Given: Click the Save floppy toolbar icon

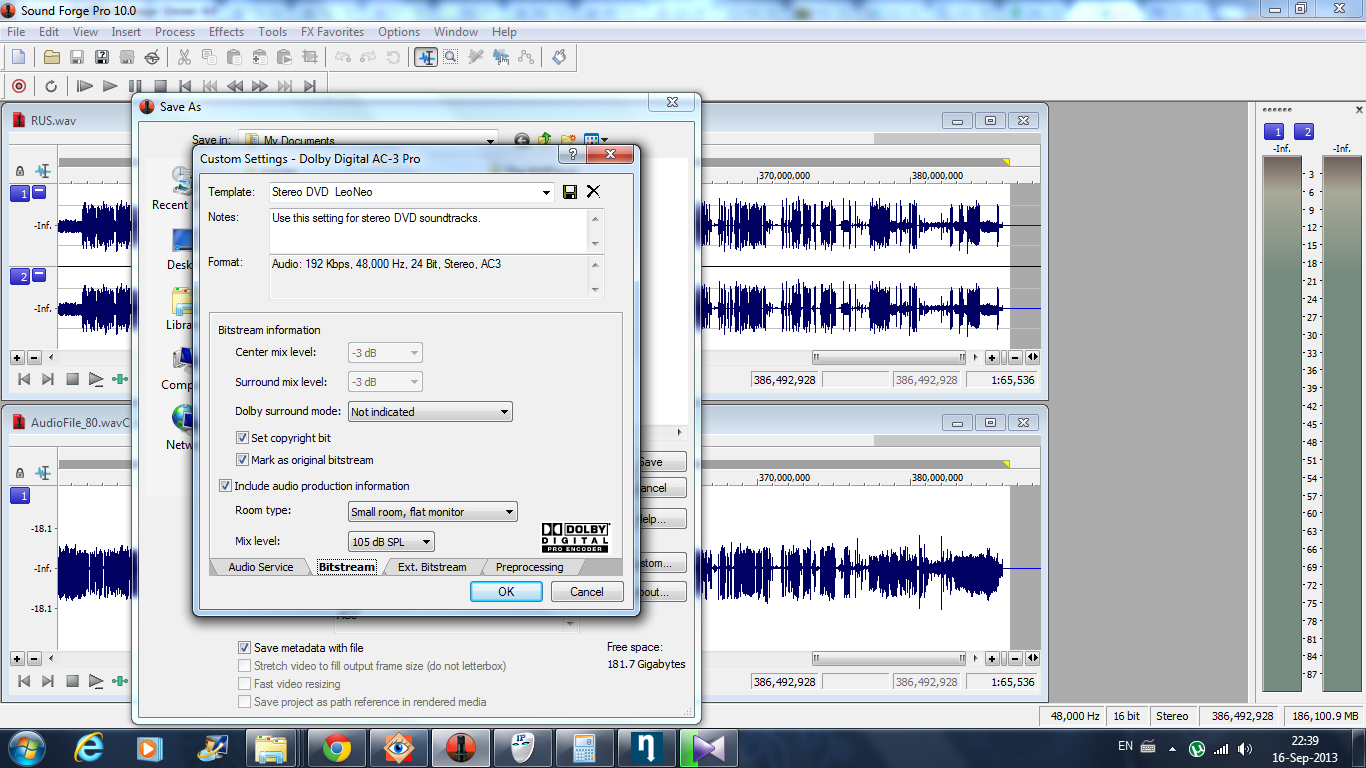Looking at the screenshot, I should pyautogui.click(x=77, y=57).
